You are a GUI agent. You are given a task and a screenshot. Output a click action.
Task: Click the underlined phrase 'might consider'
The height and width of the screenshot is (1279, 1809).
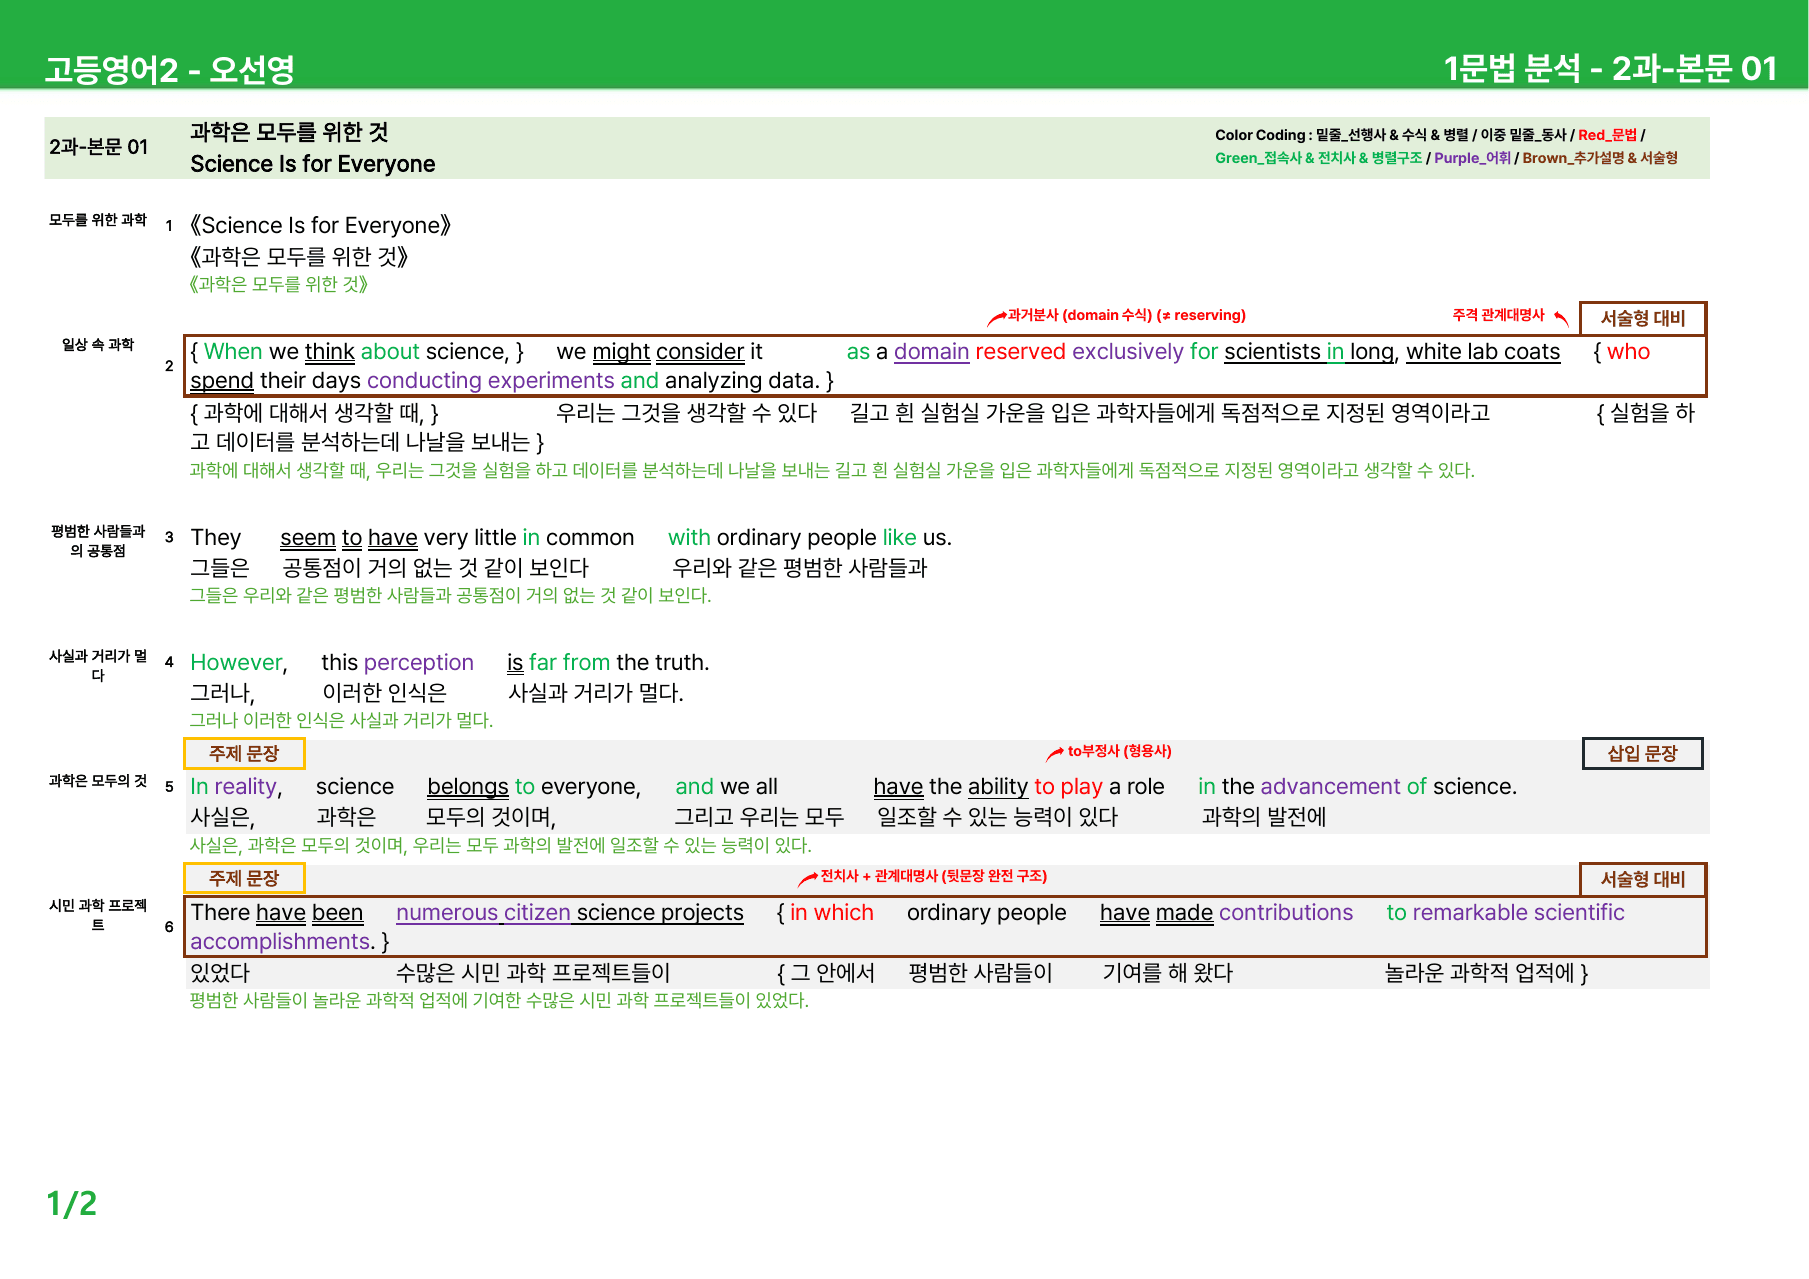tap(668, 352)
